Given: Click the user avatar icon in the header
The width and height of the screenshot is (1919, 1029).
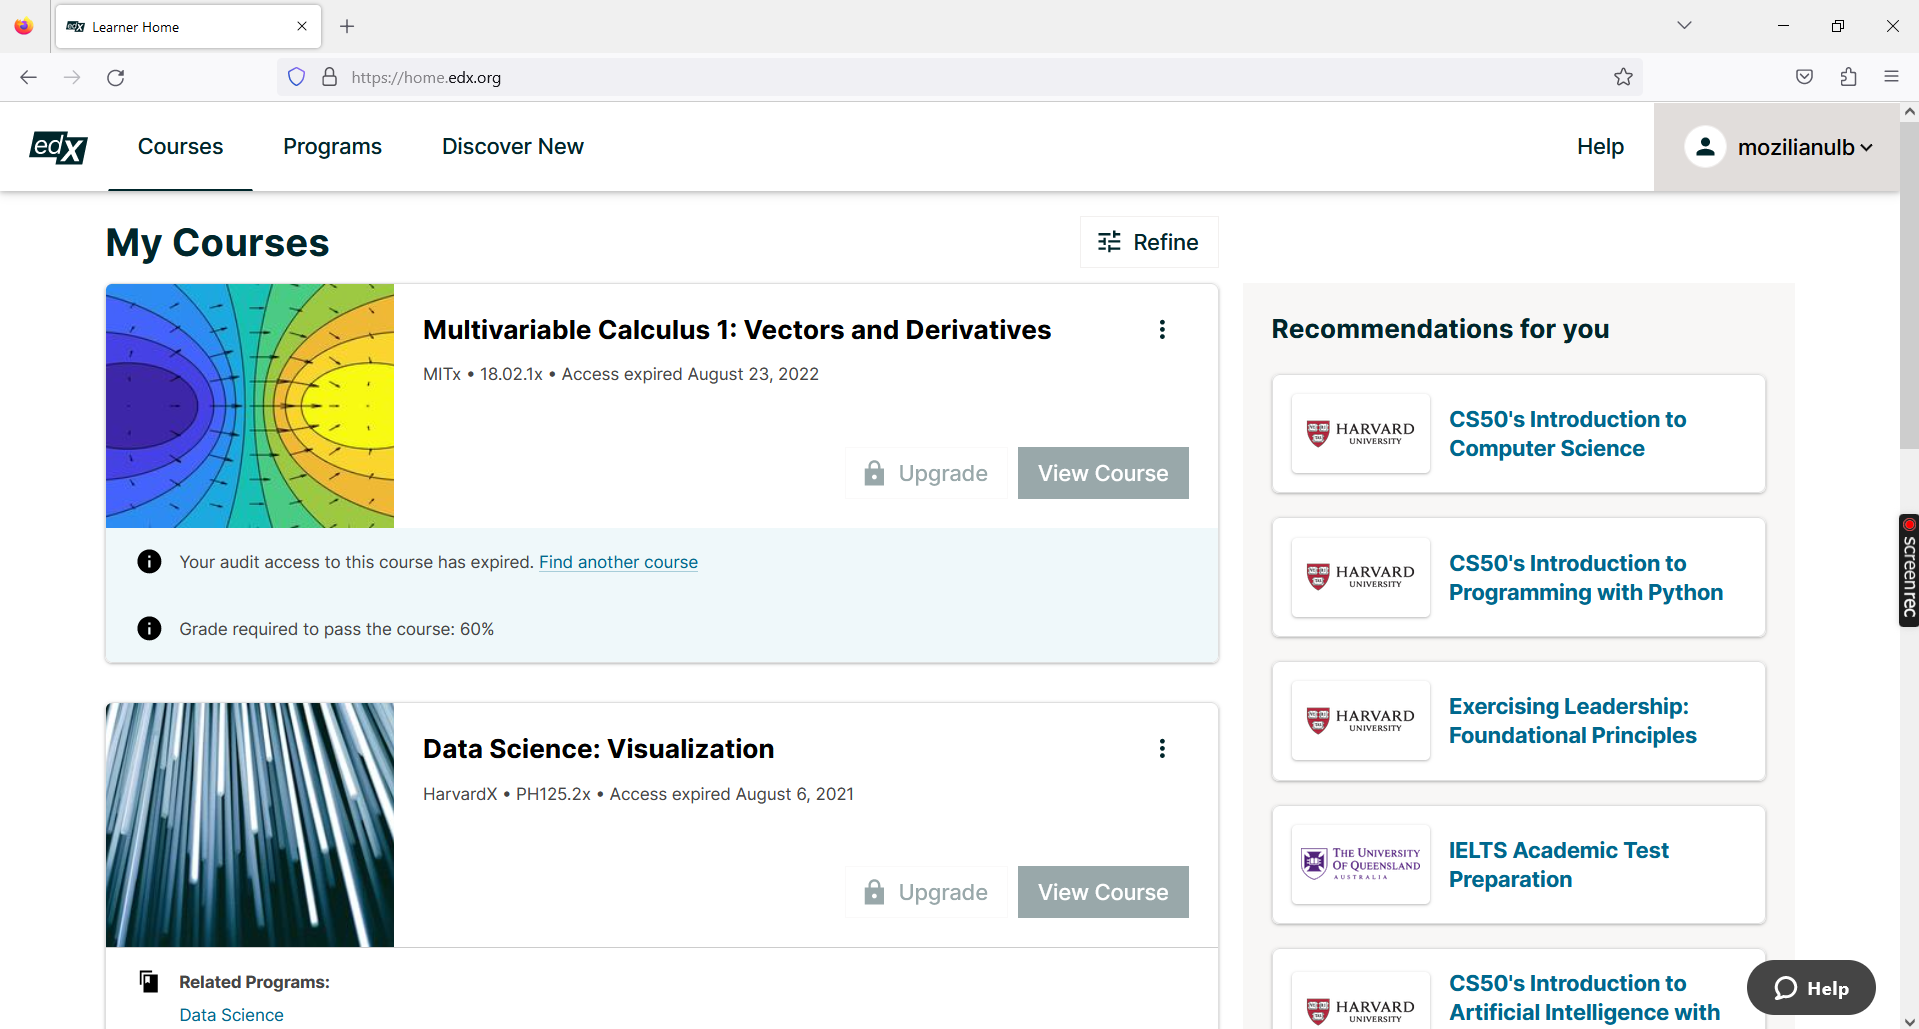Looking at the screenshot, I should [1705, 146].
